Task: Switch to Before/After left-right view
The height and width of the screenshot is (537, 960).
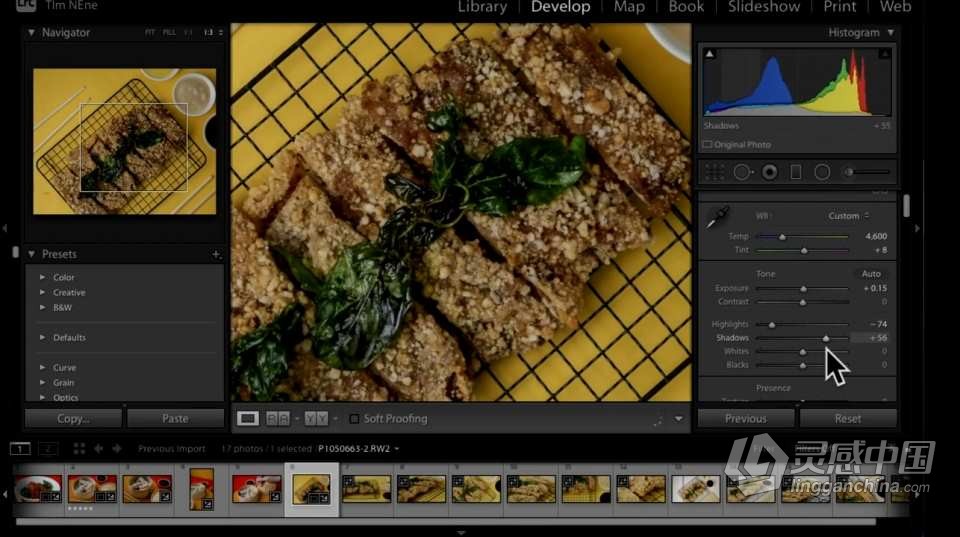Action: (x=278, y=419)
